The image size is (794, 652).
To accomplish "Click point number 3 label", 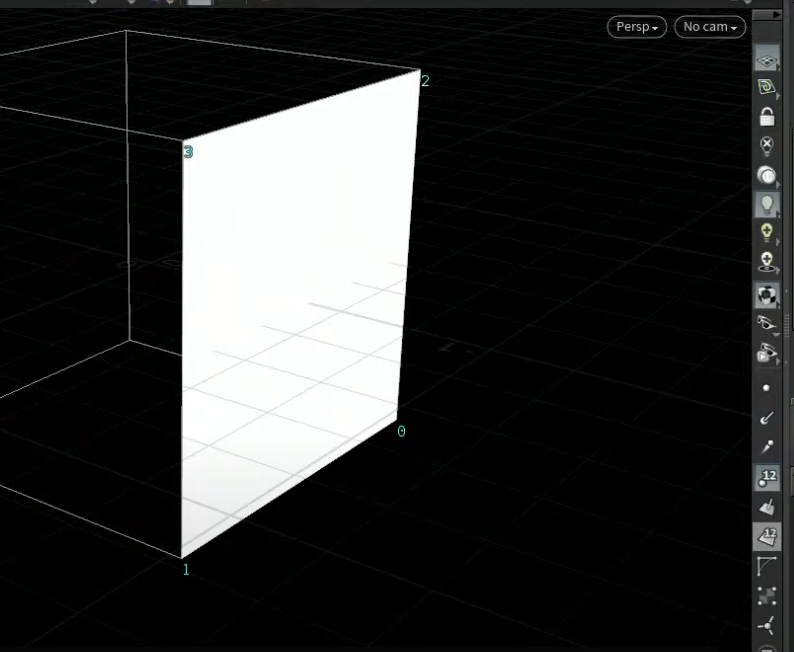I will tap(188, 152).
